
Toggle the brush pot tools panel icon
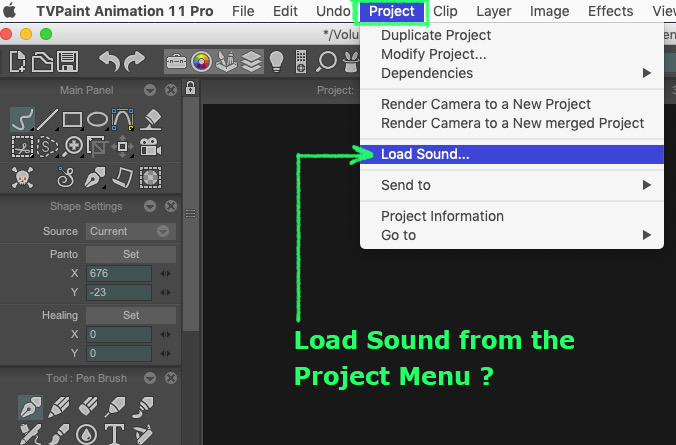coord(226,62)
